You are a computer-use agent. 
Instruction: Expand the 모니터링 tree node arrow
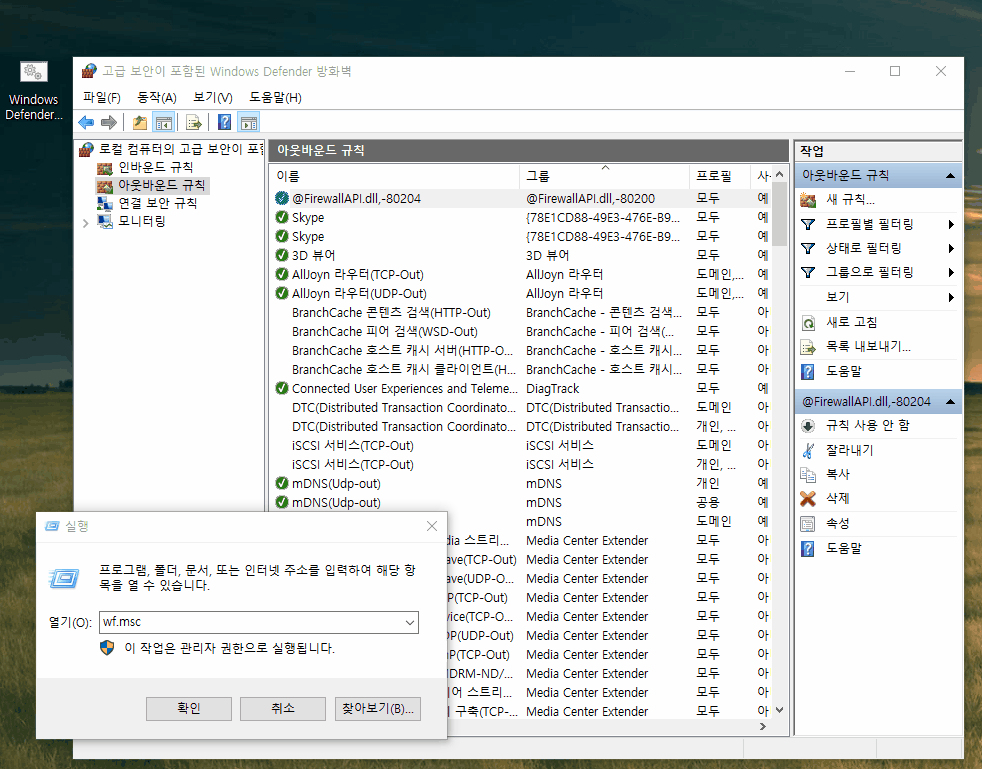(86, 222)
